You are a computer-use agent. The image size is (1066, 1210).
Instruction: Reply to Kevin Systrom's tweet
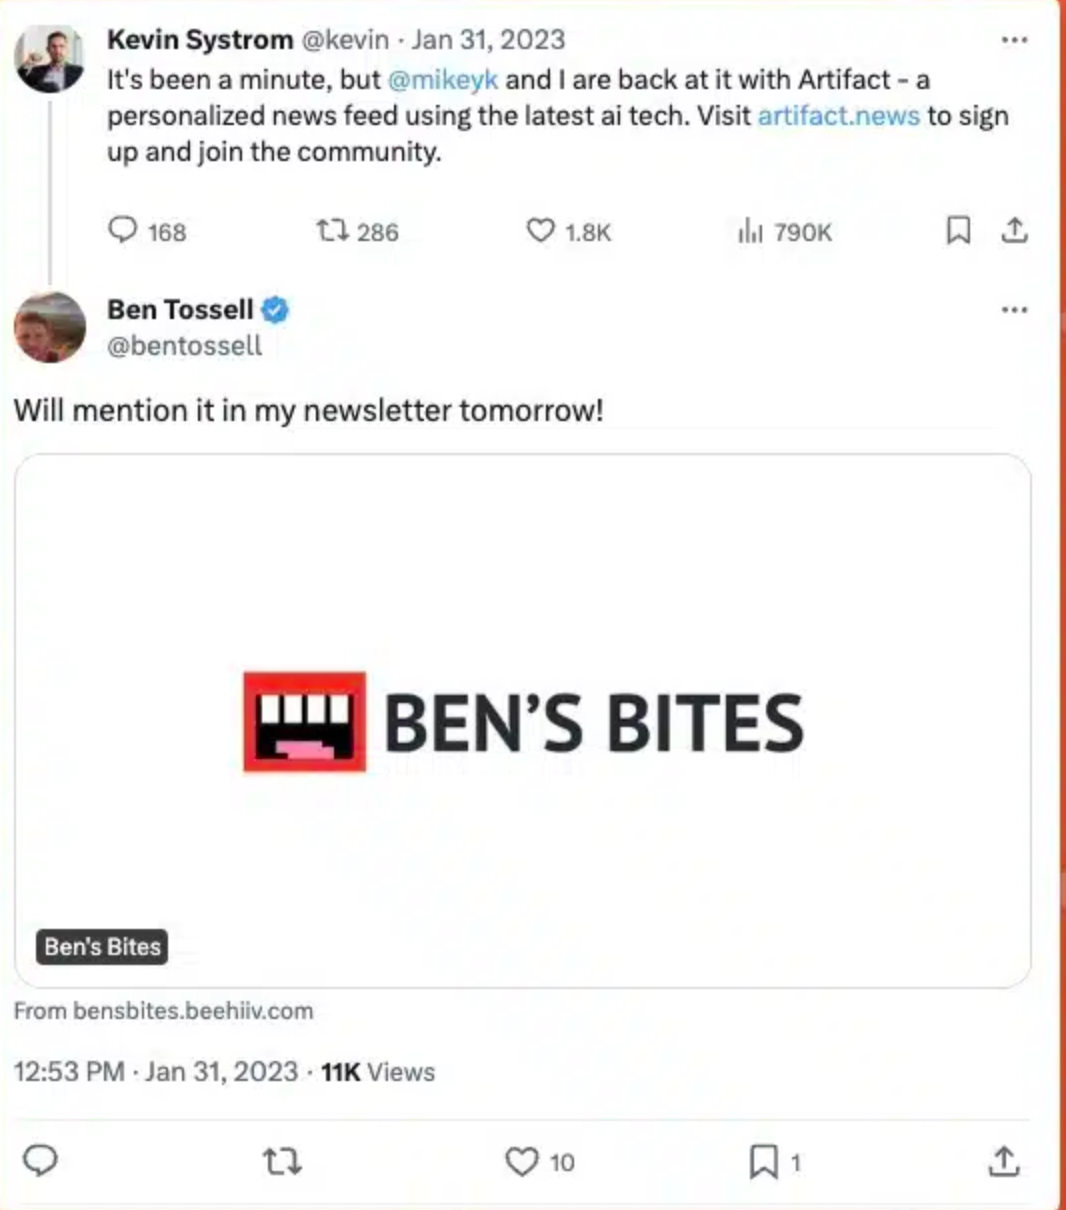(x=123, y=231)
